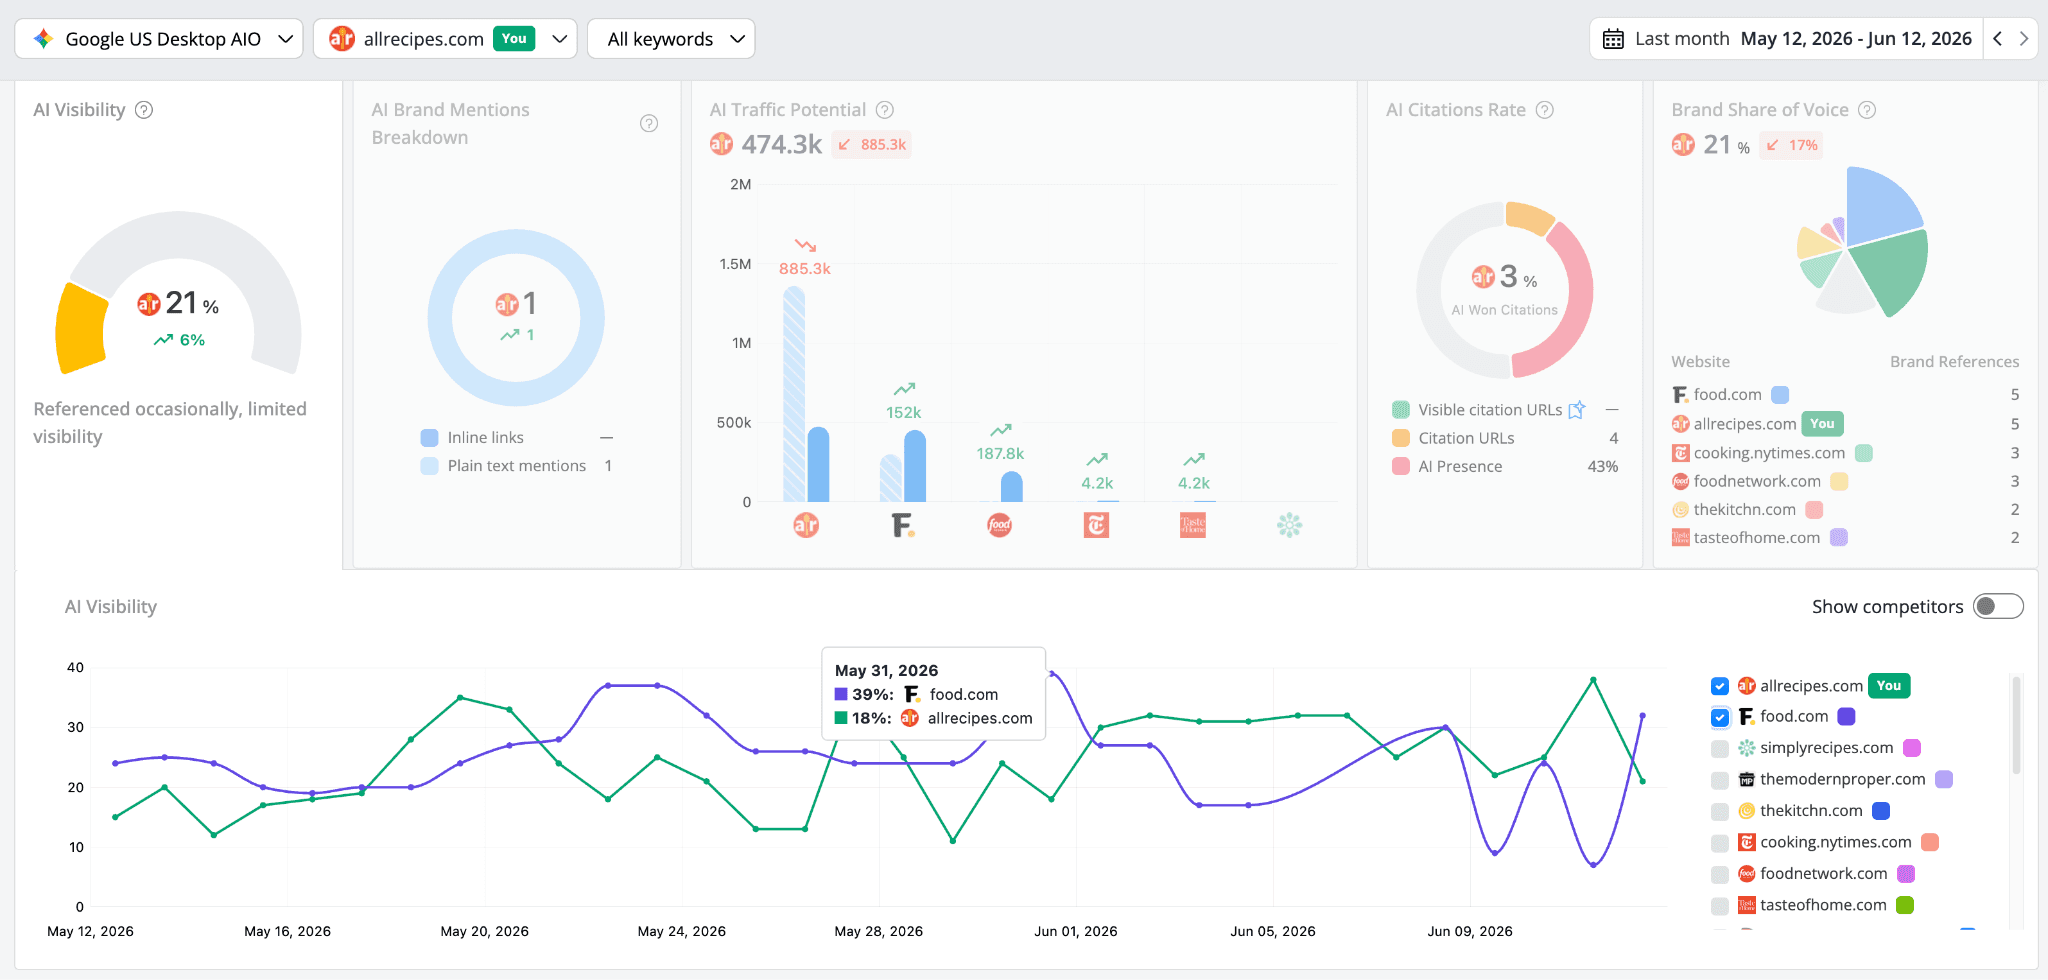Open help icon next to AI Visibility
2048x980 pixels.
point(144,110)
